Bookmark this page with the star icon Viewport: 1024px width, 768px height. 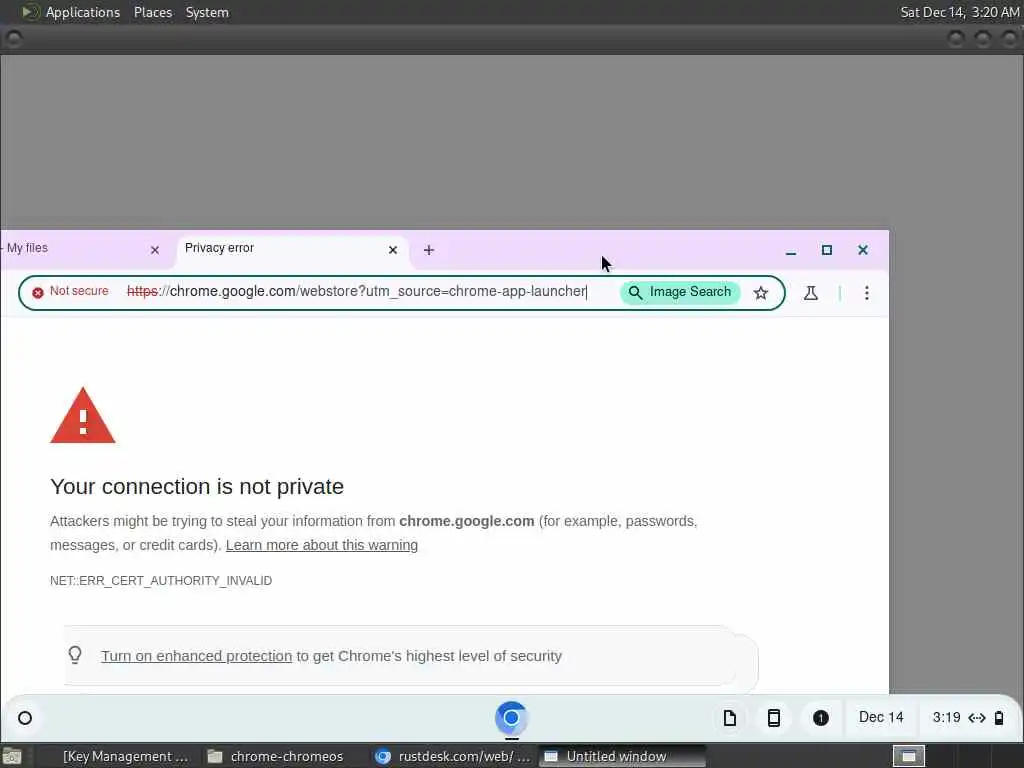point(761,293)
